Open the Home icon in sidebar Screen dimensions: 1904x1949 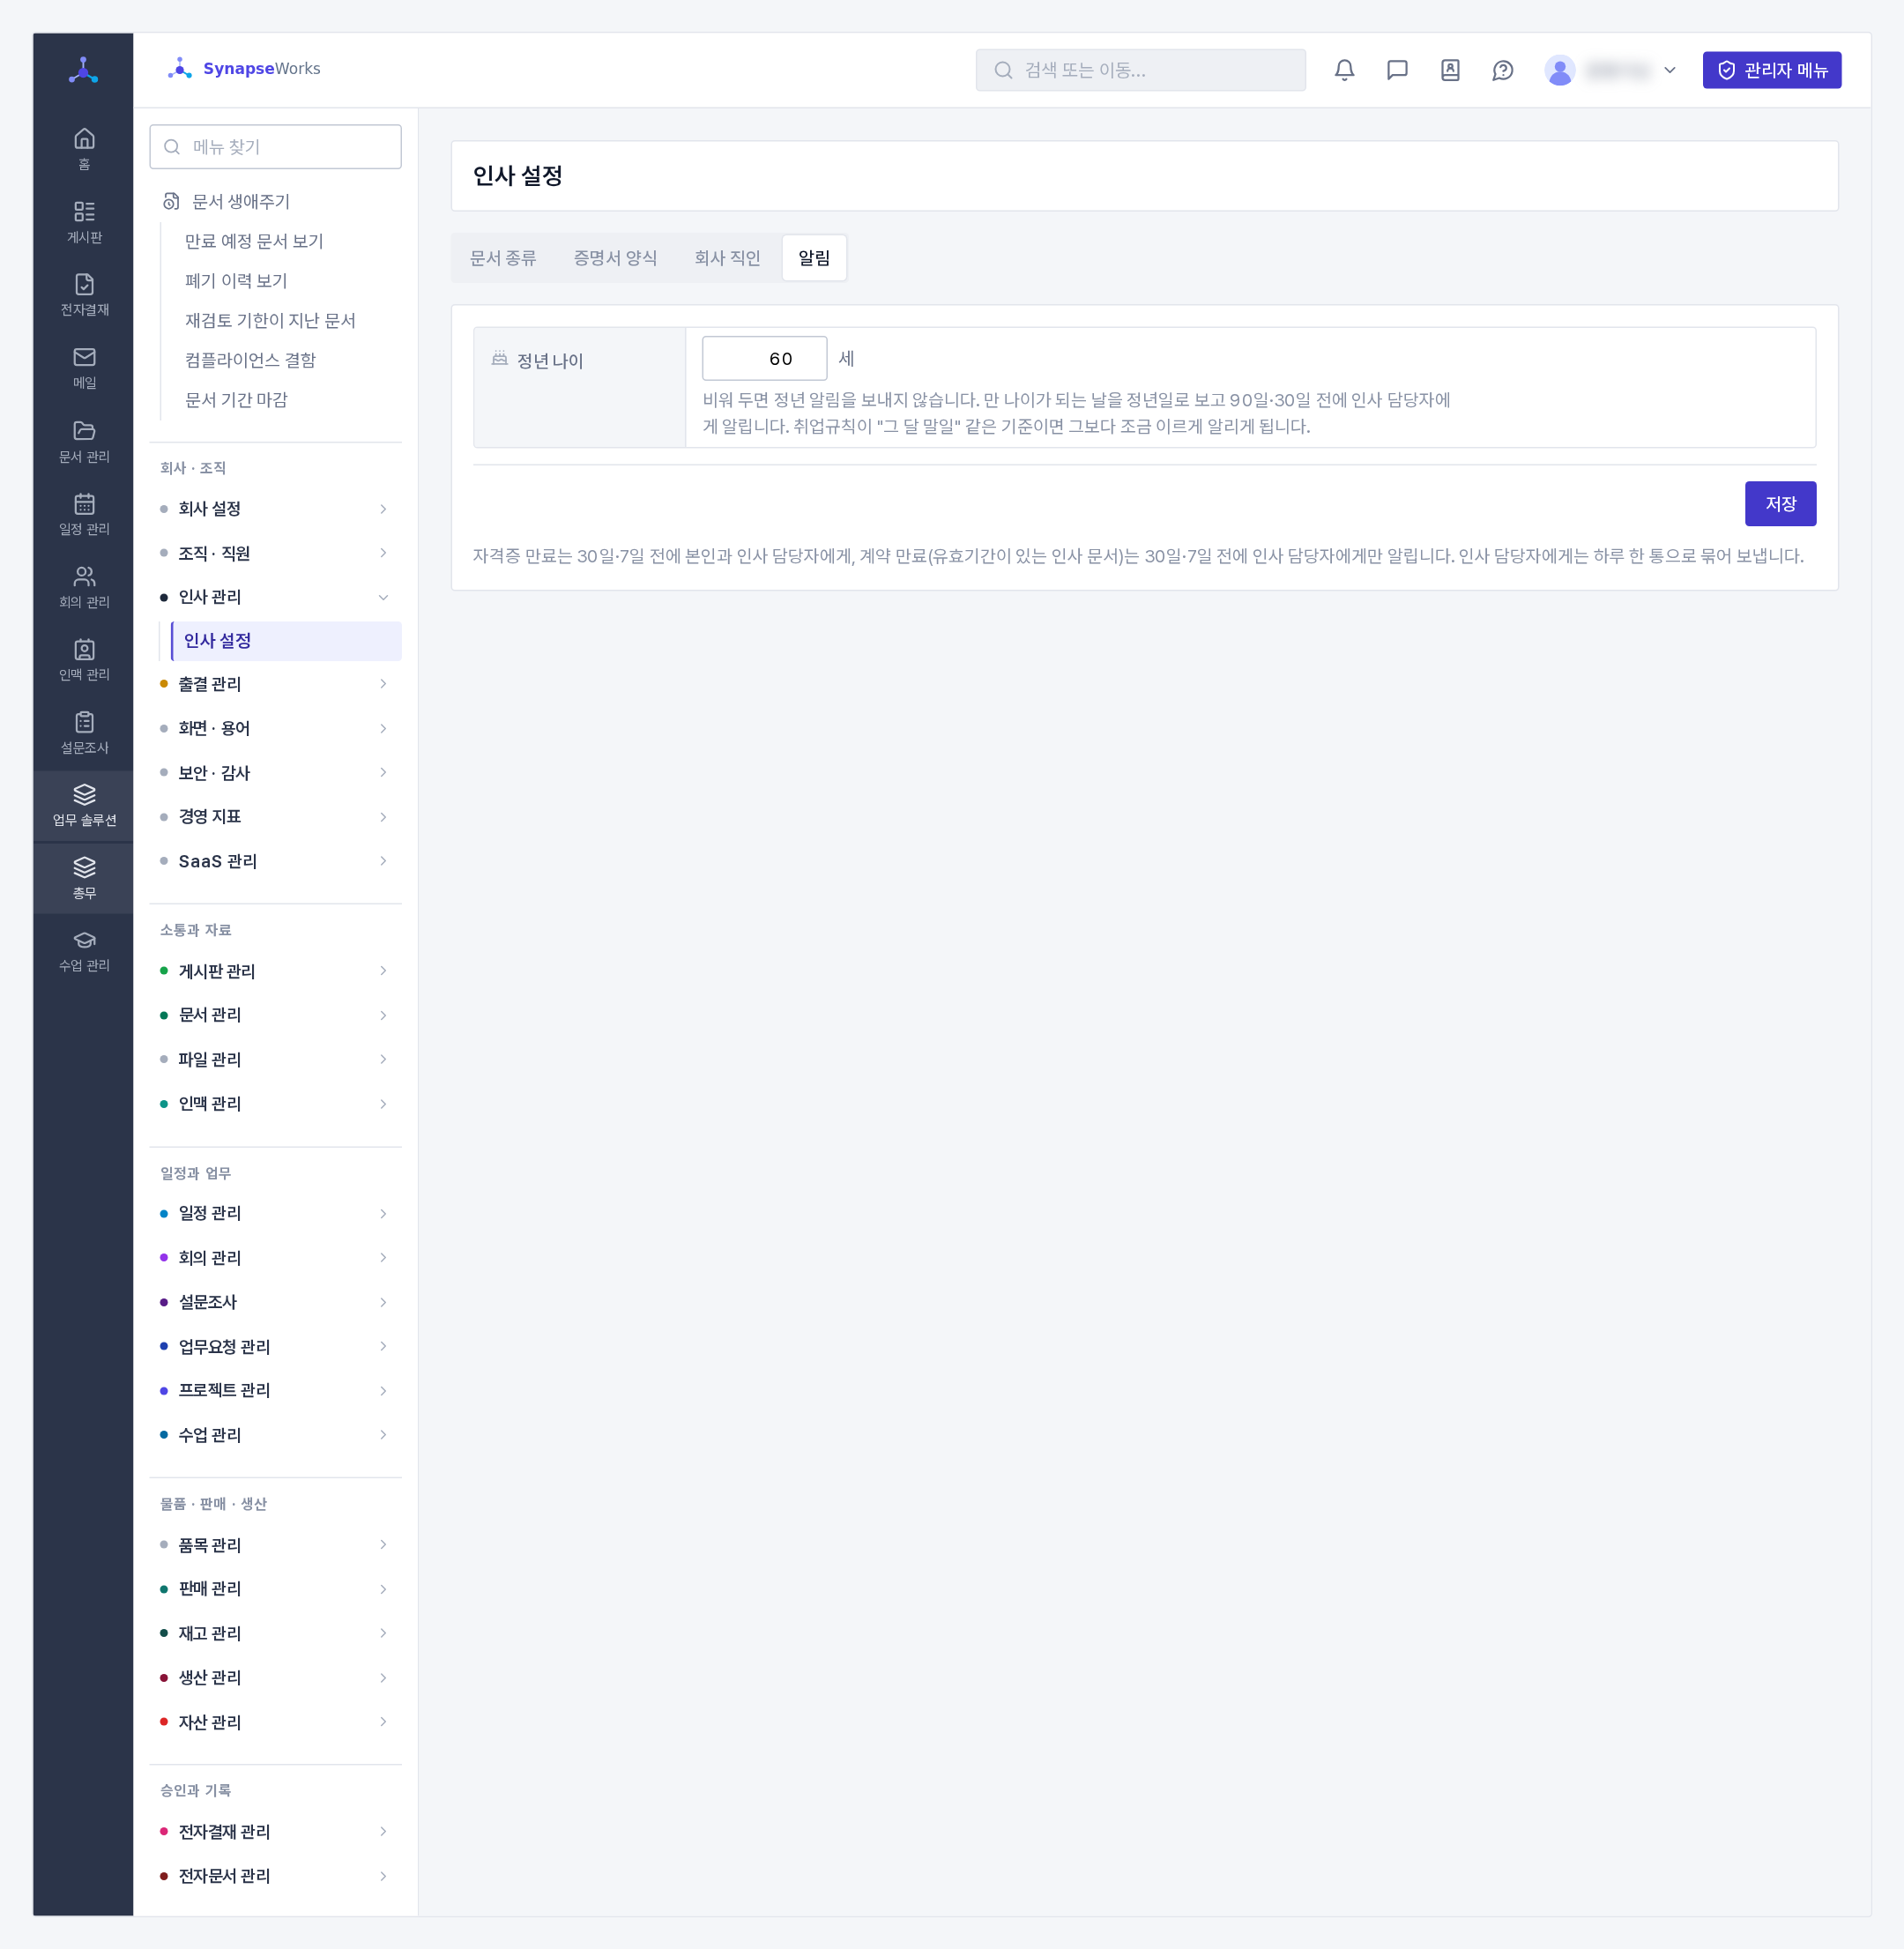(84, 149)
